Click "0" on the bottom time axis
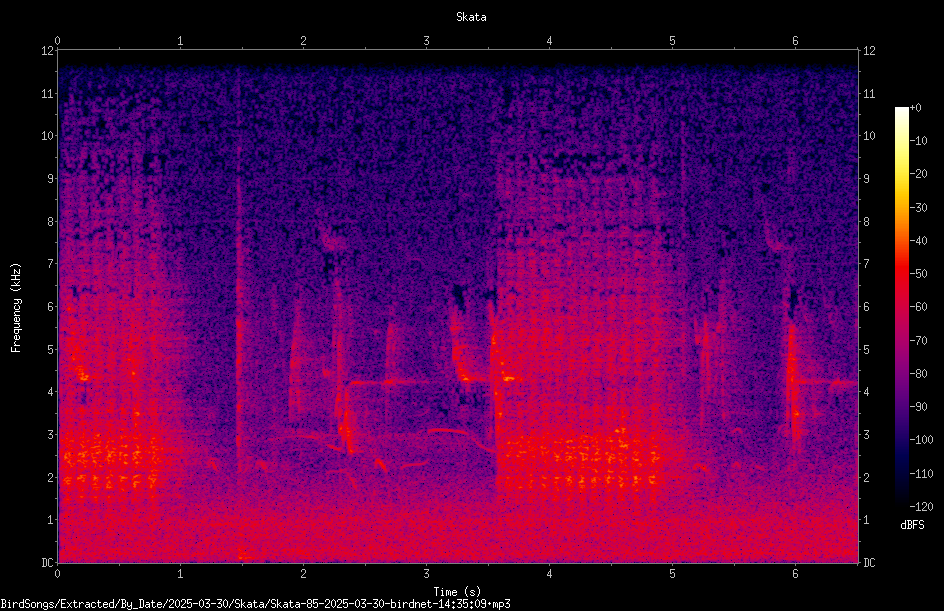The width and height of the screenshot is (944, 611). click(x=57, y=574)
